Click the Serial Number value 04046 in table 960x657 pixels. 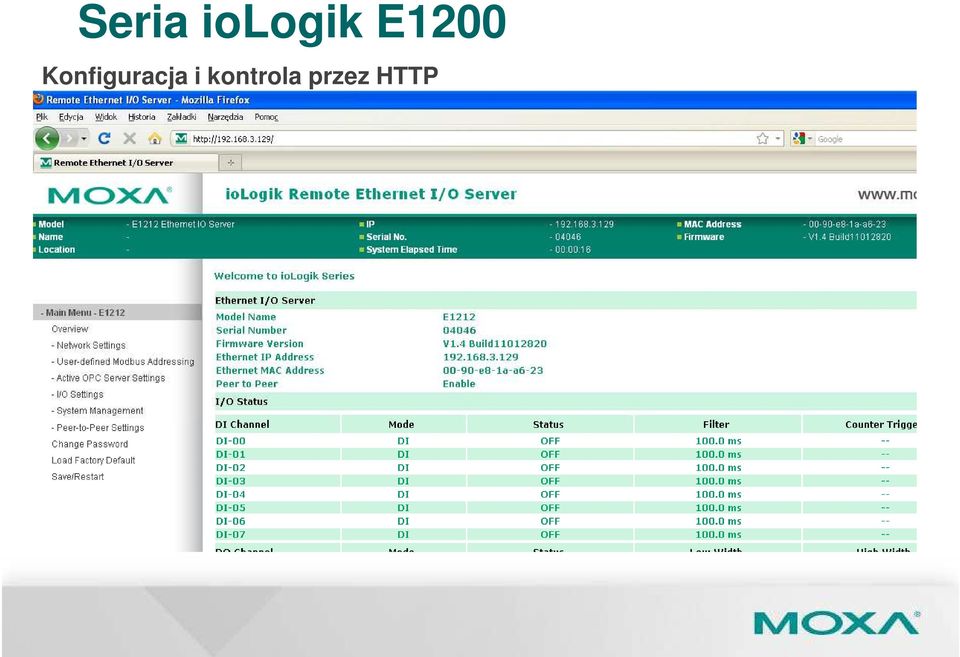click(459, 330)
